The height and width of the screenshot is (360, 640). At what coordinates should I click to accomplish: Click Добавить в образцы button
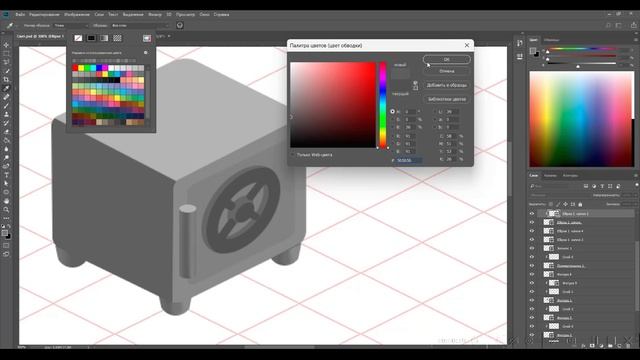coord(447,85)
